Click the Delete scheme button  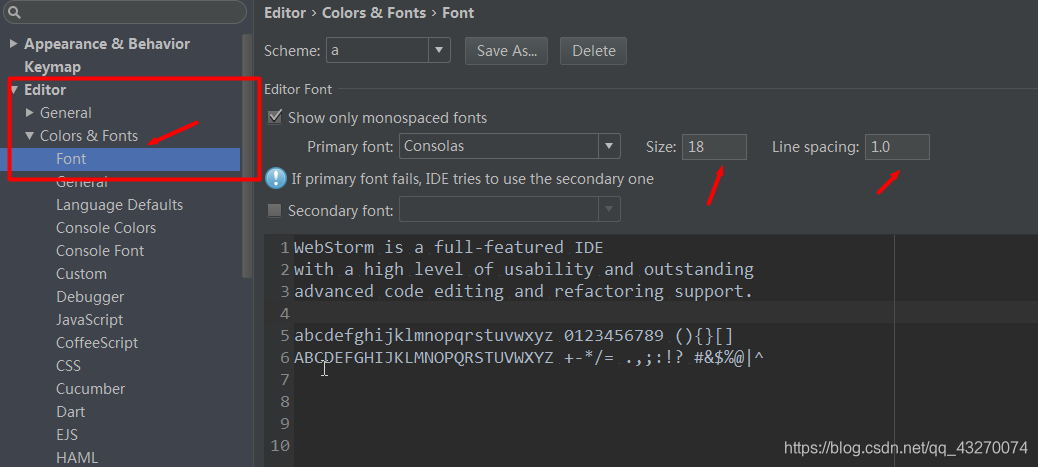click(x=593, y=51)
